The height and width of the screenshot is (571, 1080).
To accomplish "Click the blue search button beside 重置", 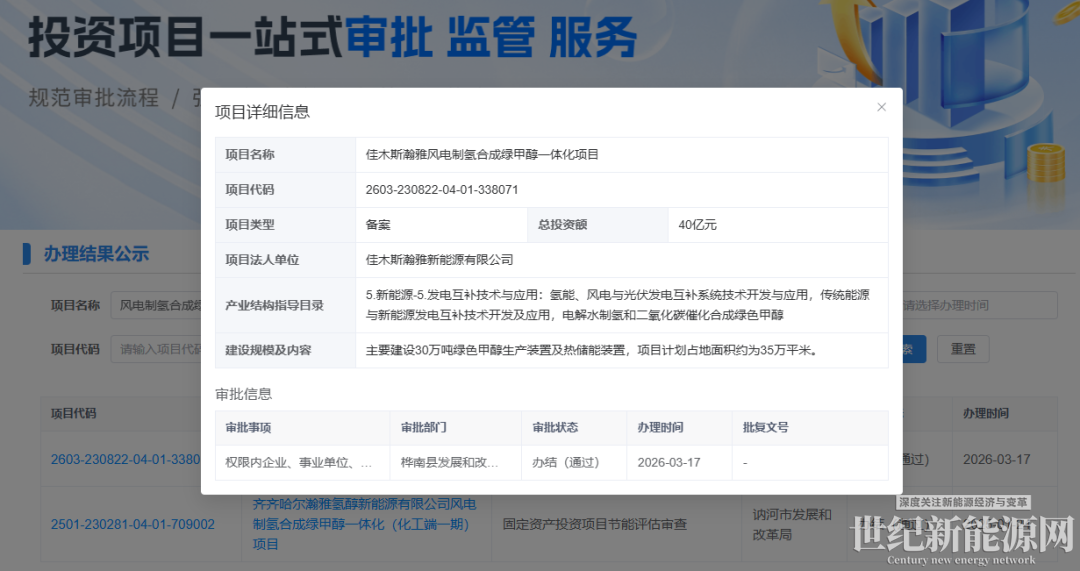I will coord(914,349).
